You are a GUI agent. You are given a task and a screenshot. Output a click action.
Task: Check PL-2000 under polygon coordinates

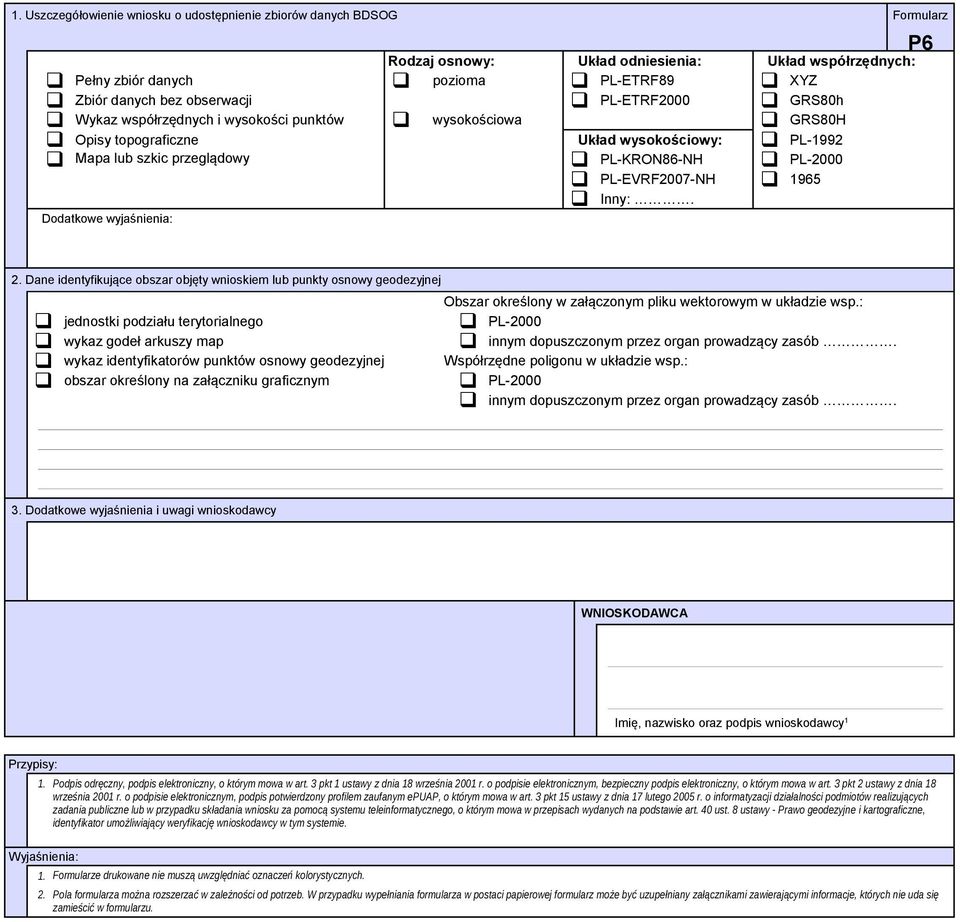pyautogui.click(x=468, y=380)
